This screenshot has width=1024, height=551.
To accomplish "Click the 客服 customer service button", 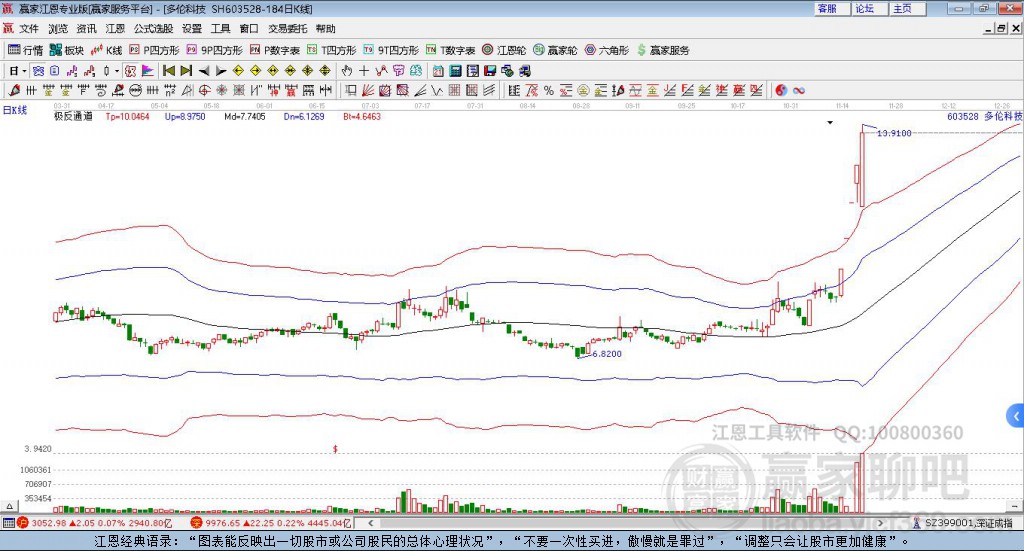I will (831, 8).
